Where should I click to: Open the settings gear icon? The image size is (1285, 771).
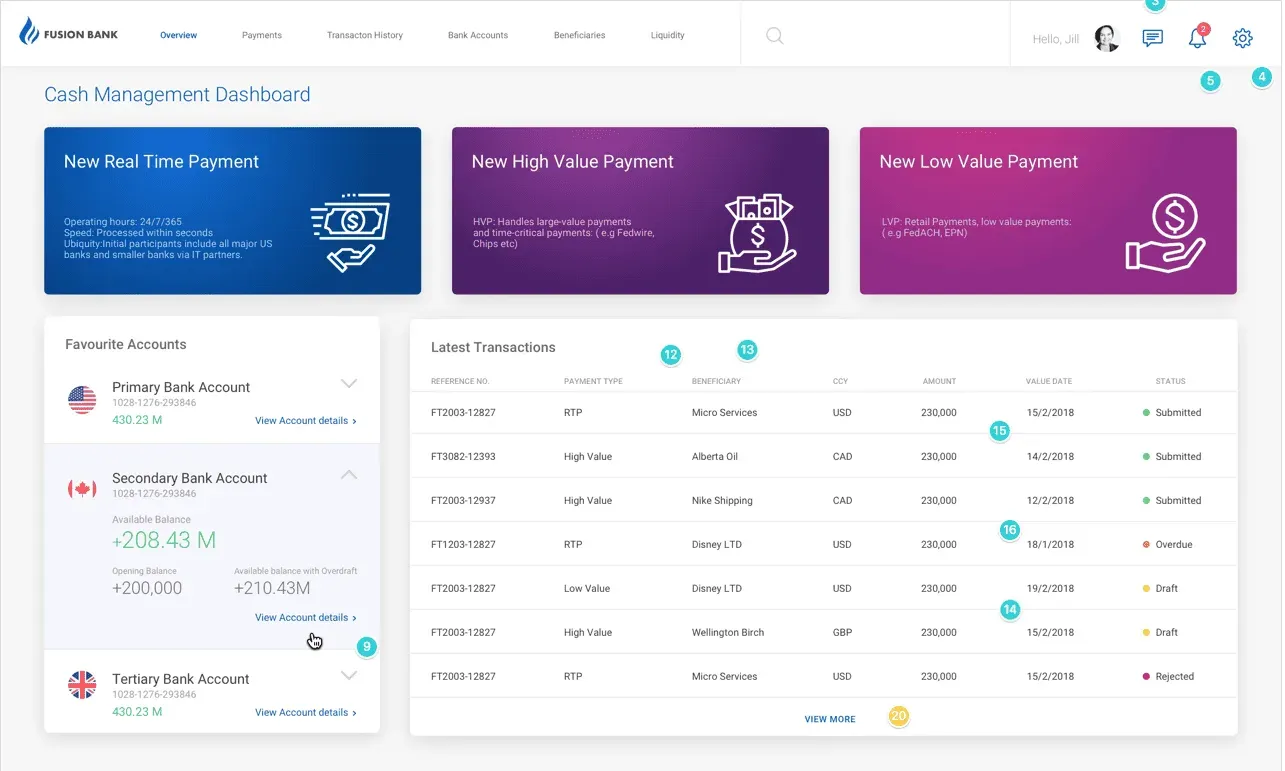pos(1243,38)
